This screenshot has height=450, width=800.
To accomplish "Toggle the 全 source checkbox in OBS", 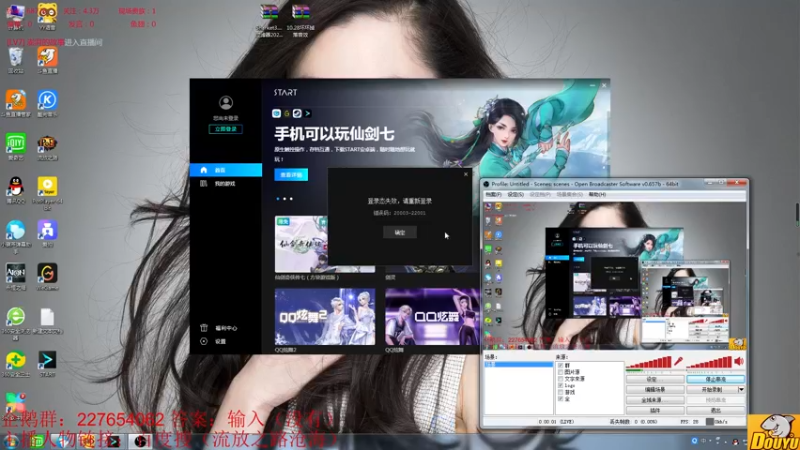I will point(561,399).
